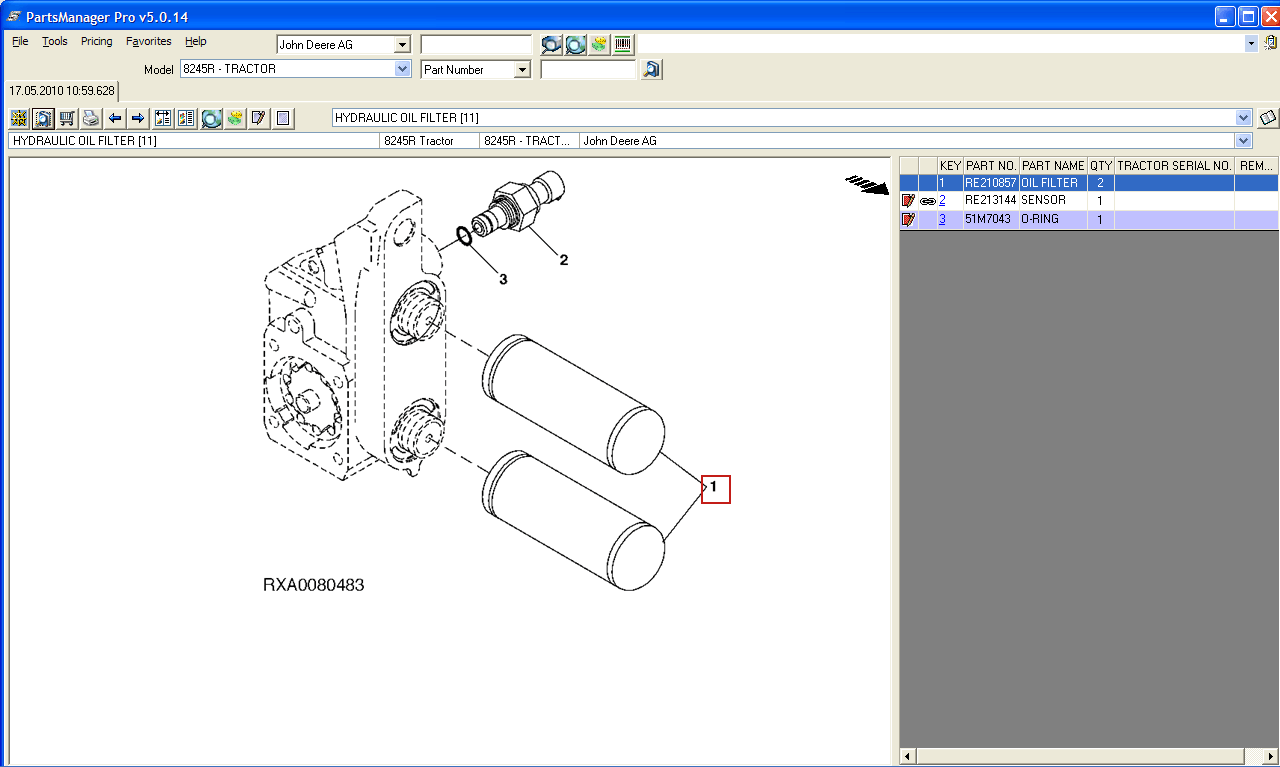Screen dimensions: 1280x767
Task: Click the parts list scroll right arrow
Action: tap(1270, 757)
